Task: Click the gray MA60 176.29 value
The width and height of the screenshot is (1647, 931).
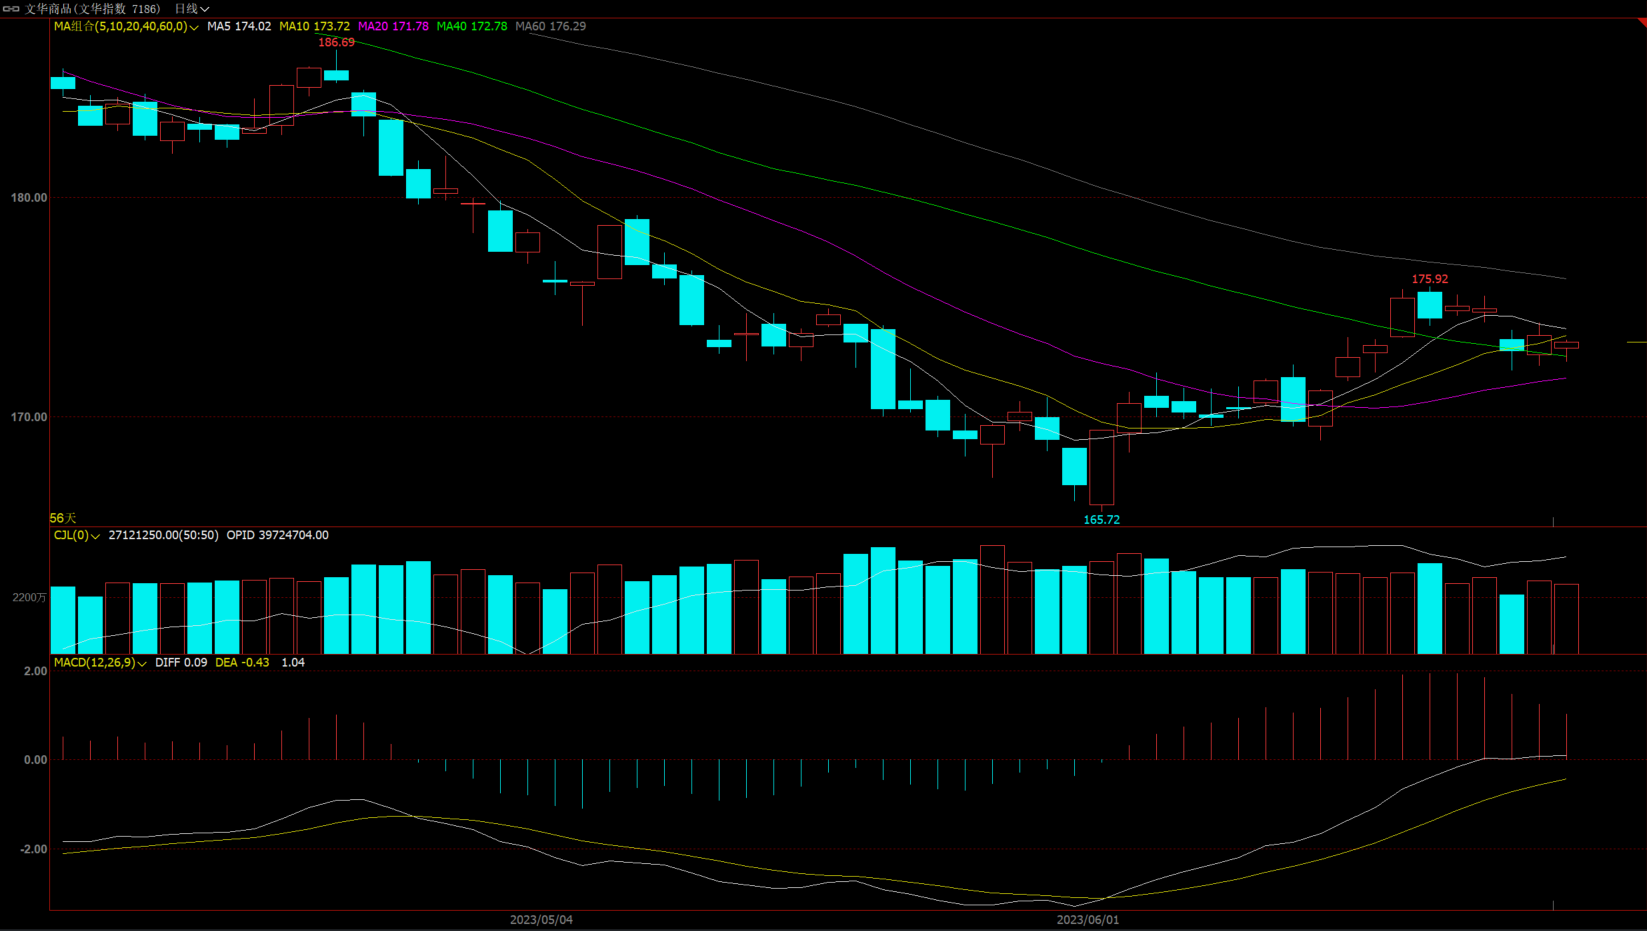Action: 551,27
